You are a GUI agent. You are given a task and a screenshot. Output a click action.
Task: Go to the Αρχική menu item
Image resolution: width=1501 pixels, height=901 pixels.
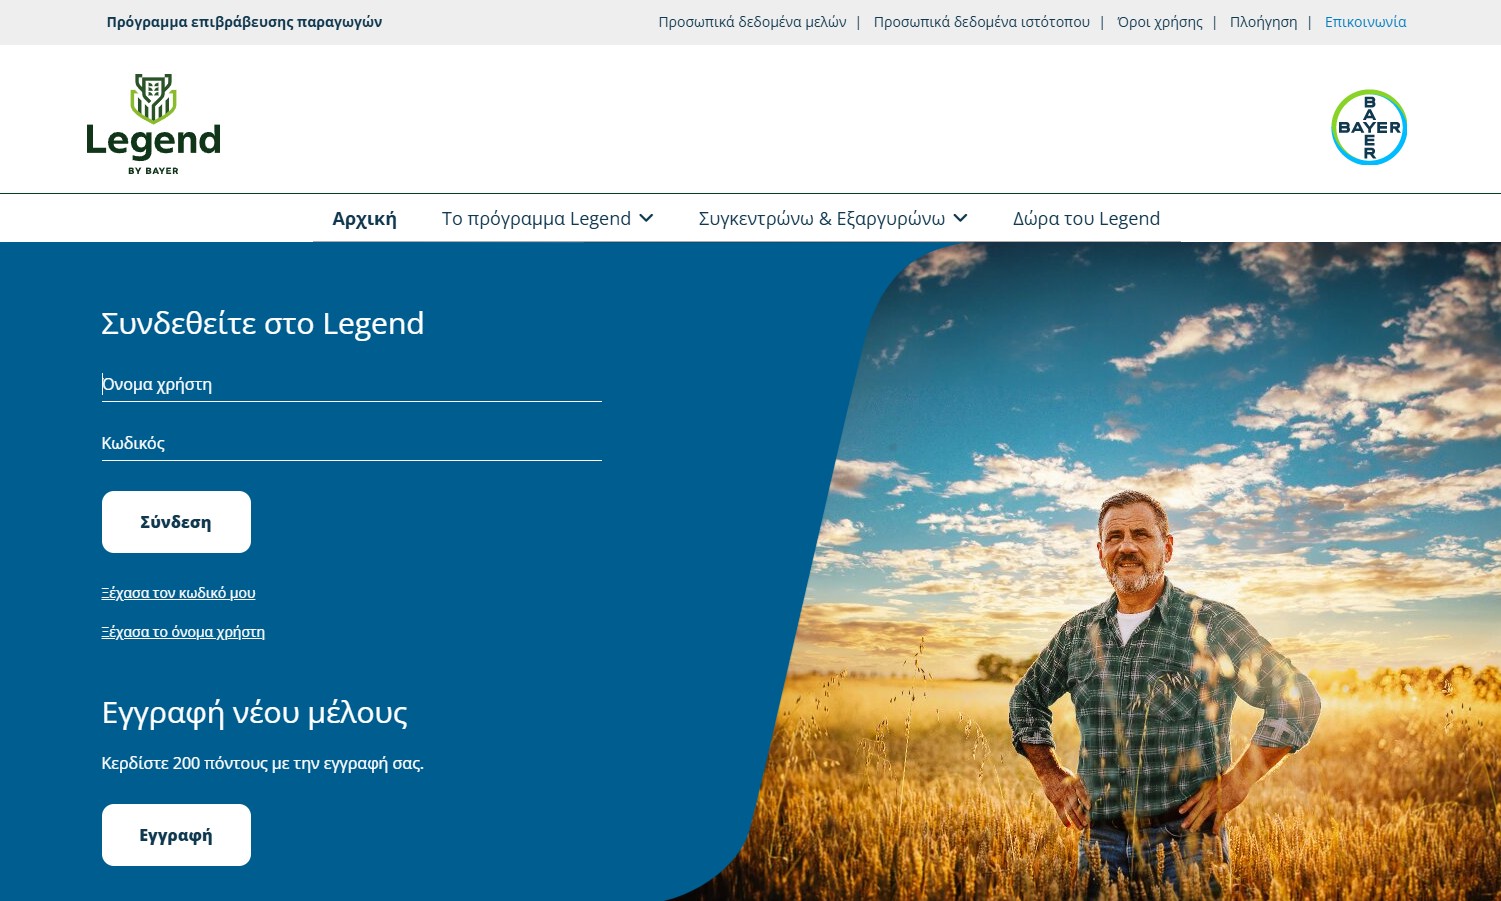tap(364, 219)
